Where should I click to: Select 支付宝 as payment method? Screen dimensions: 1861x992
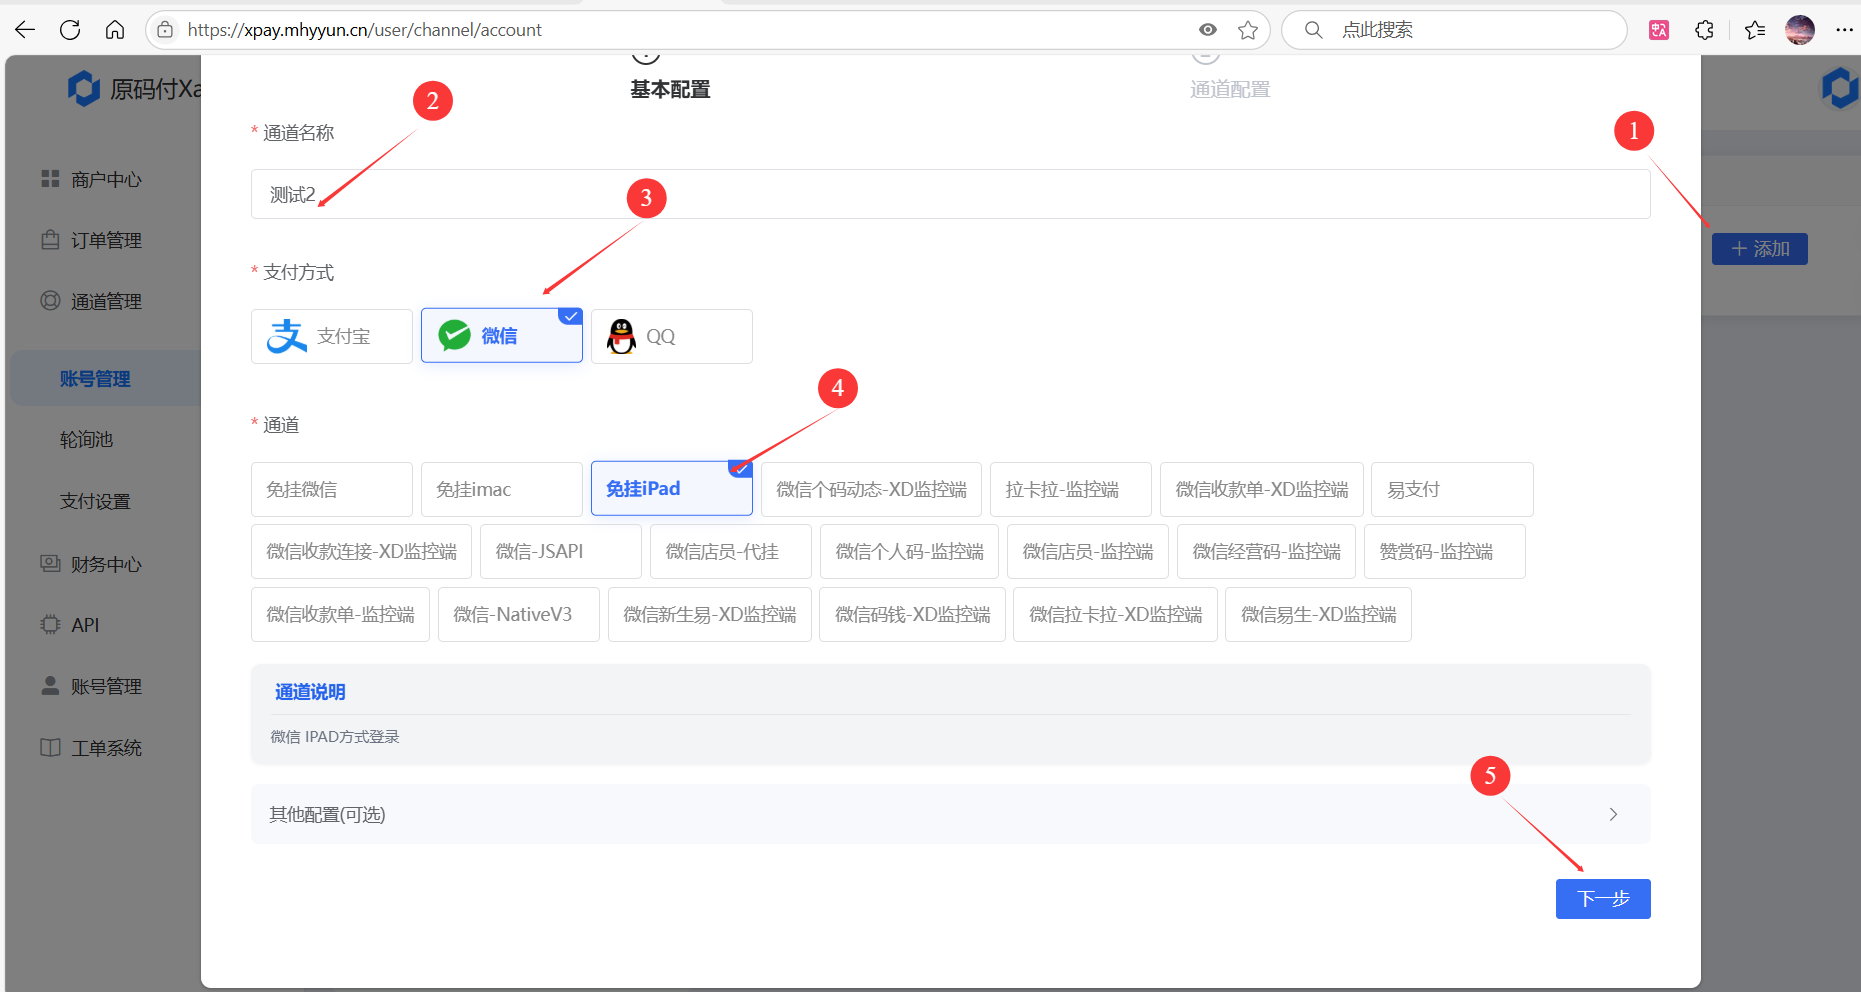tap(331, 335)
